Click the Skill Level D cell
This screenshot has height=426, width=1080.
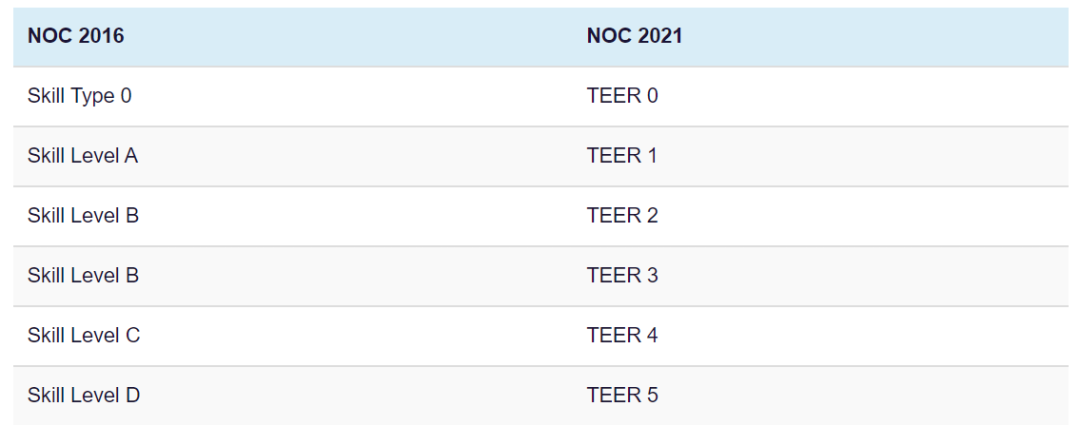click(293, 396)
